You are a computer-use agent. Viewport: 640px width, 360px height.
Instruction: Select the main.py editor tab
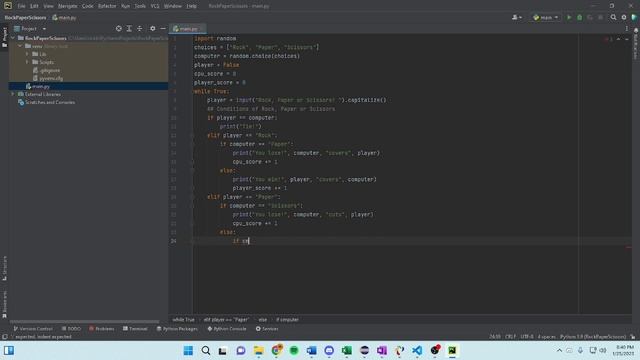point(188,29)
